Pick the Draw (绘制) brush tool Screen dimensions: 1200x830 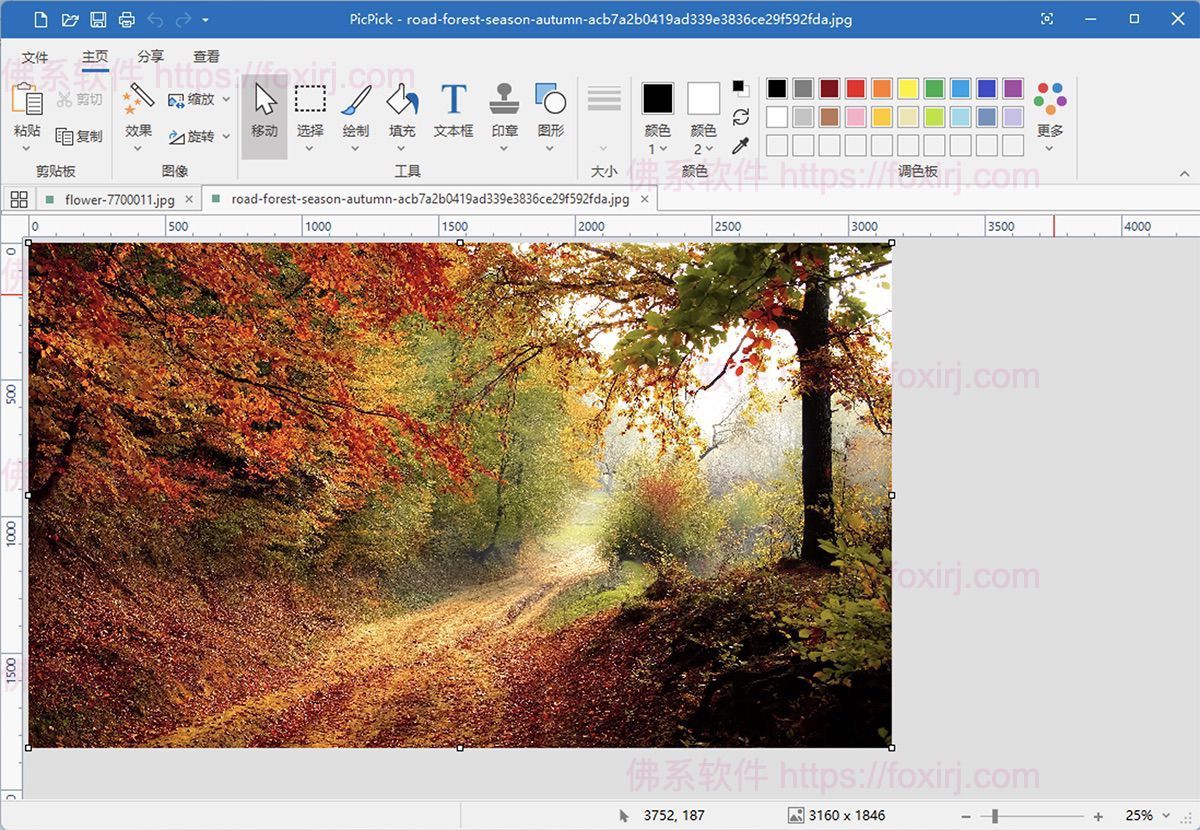(355, 110)
